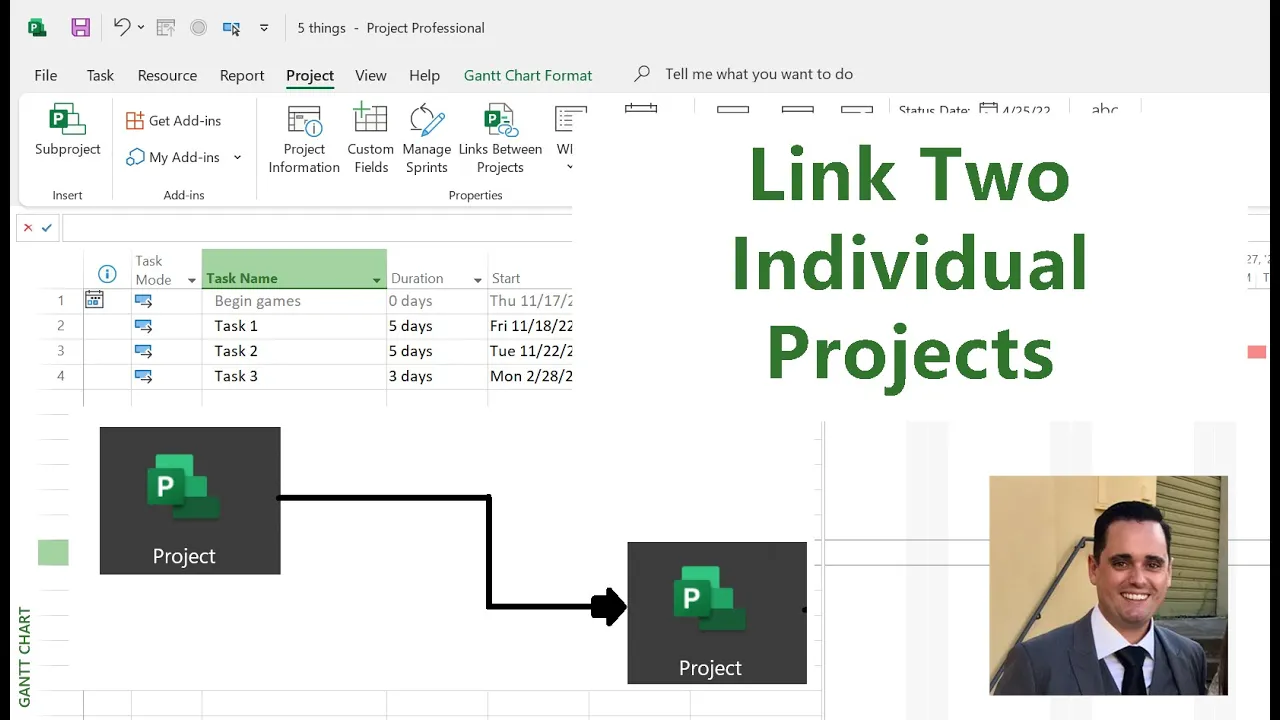
Task: Select row header number 4
Action: coord(61,376)
